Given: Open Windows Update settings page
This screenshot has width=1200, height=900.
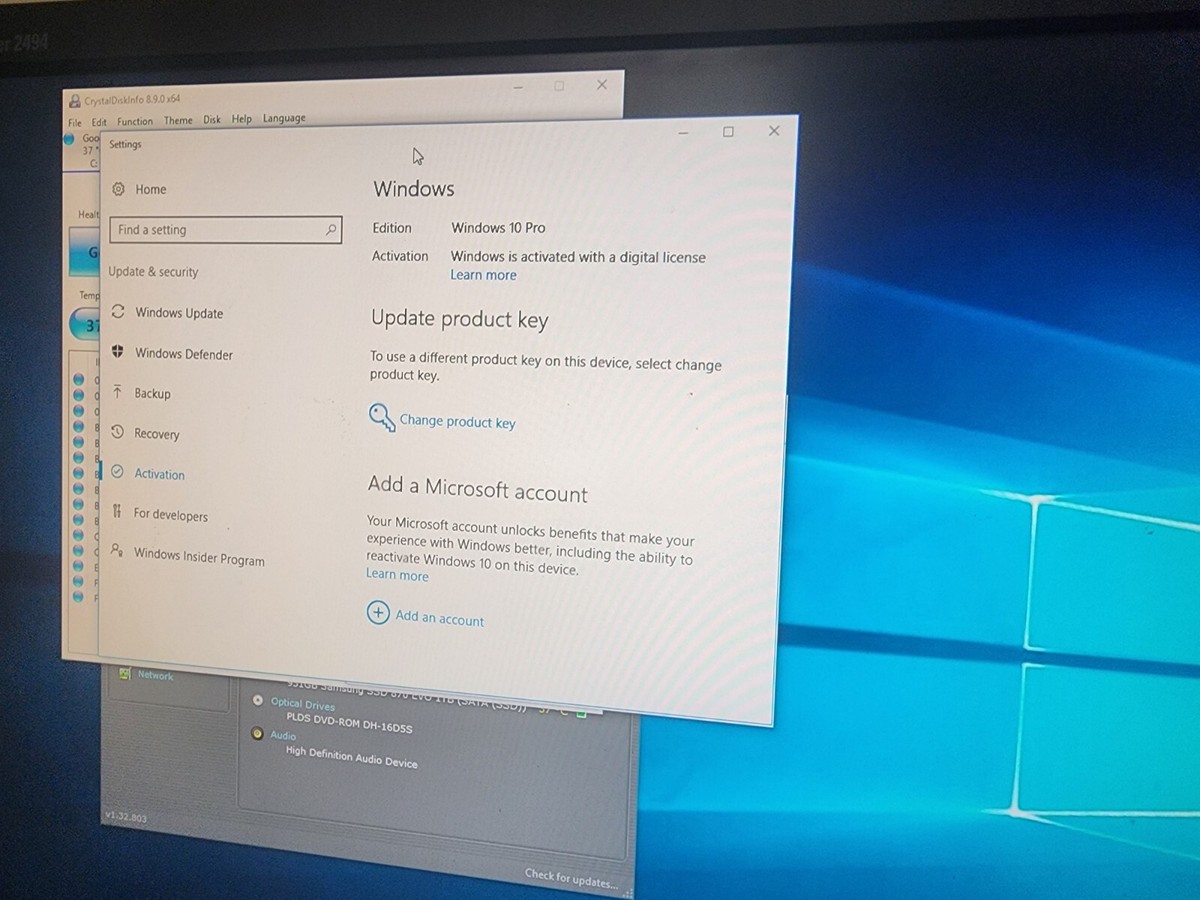Looking at the screenshot, I should point(179,313).
